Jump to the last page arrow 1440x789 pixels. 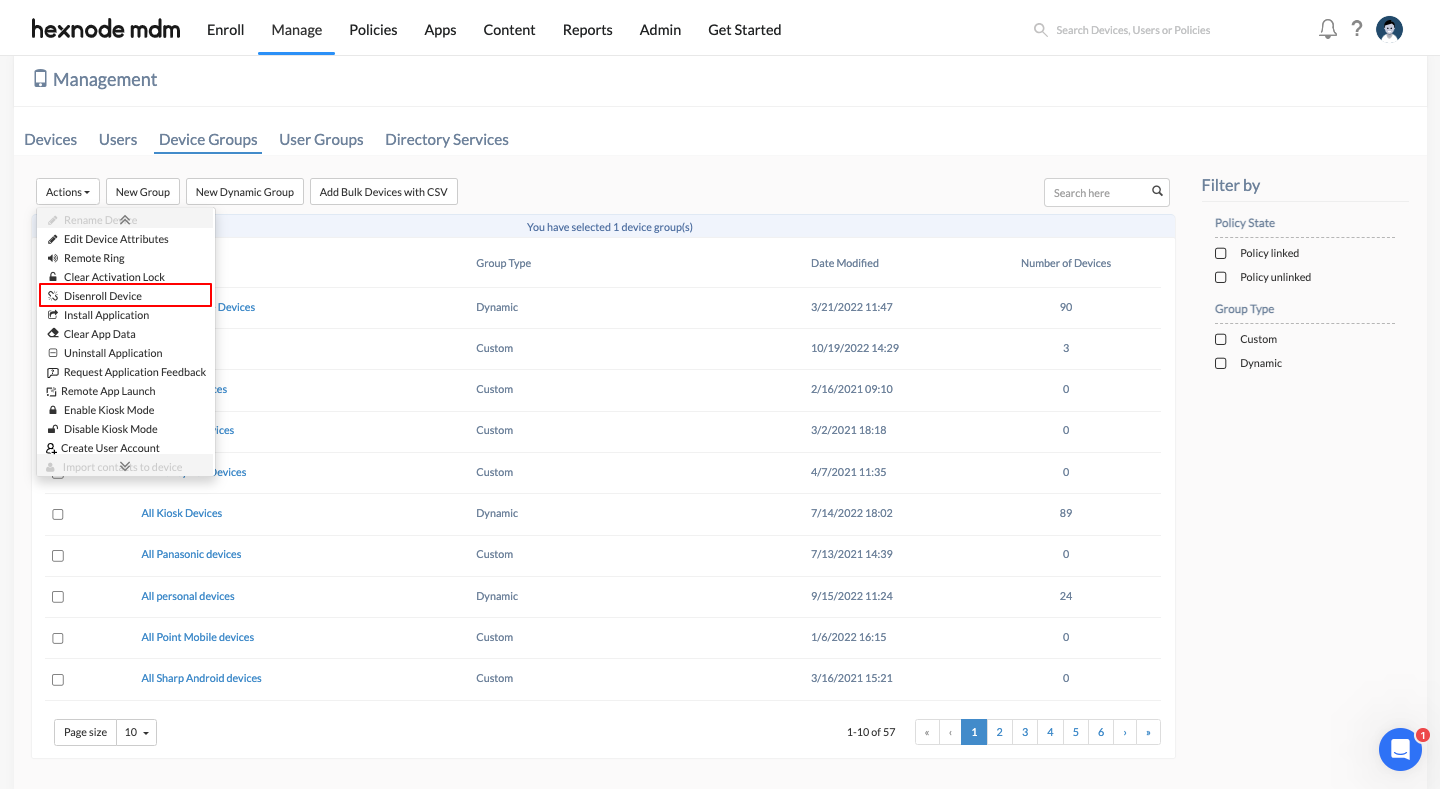(x=1148, y=732)
